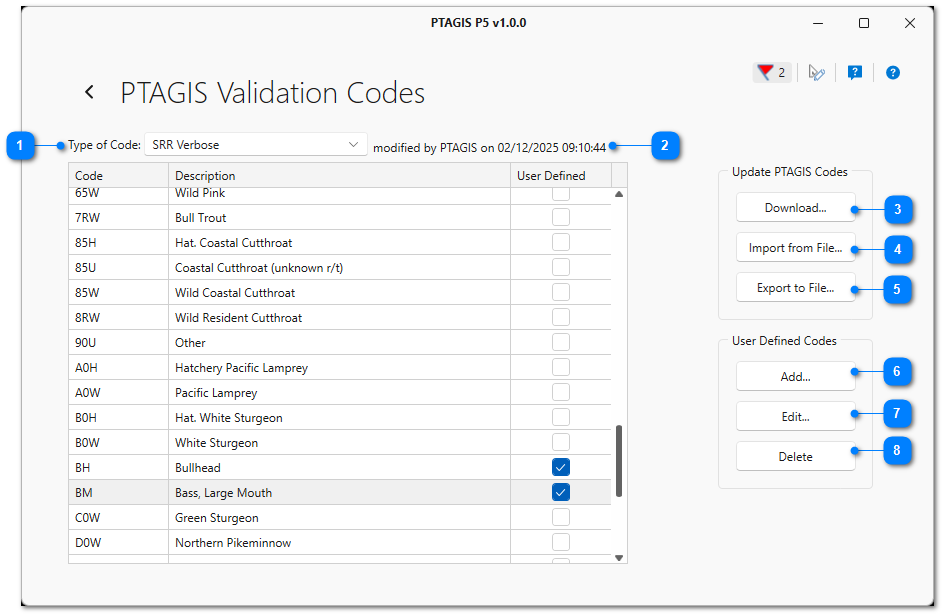The height and width of the screenshot is (616, 944).
Task: Click the table scrollbar down arrow
Action: 619,558
